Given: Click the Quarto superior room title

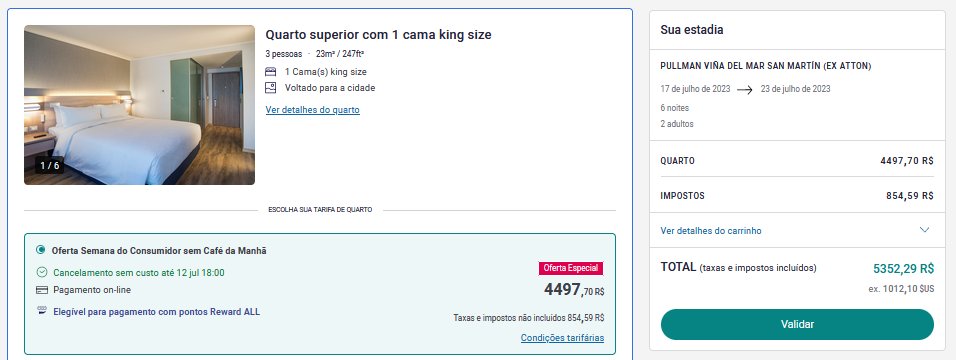Looking at the screenshot, I should tap(378, 35).
